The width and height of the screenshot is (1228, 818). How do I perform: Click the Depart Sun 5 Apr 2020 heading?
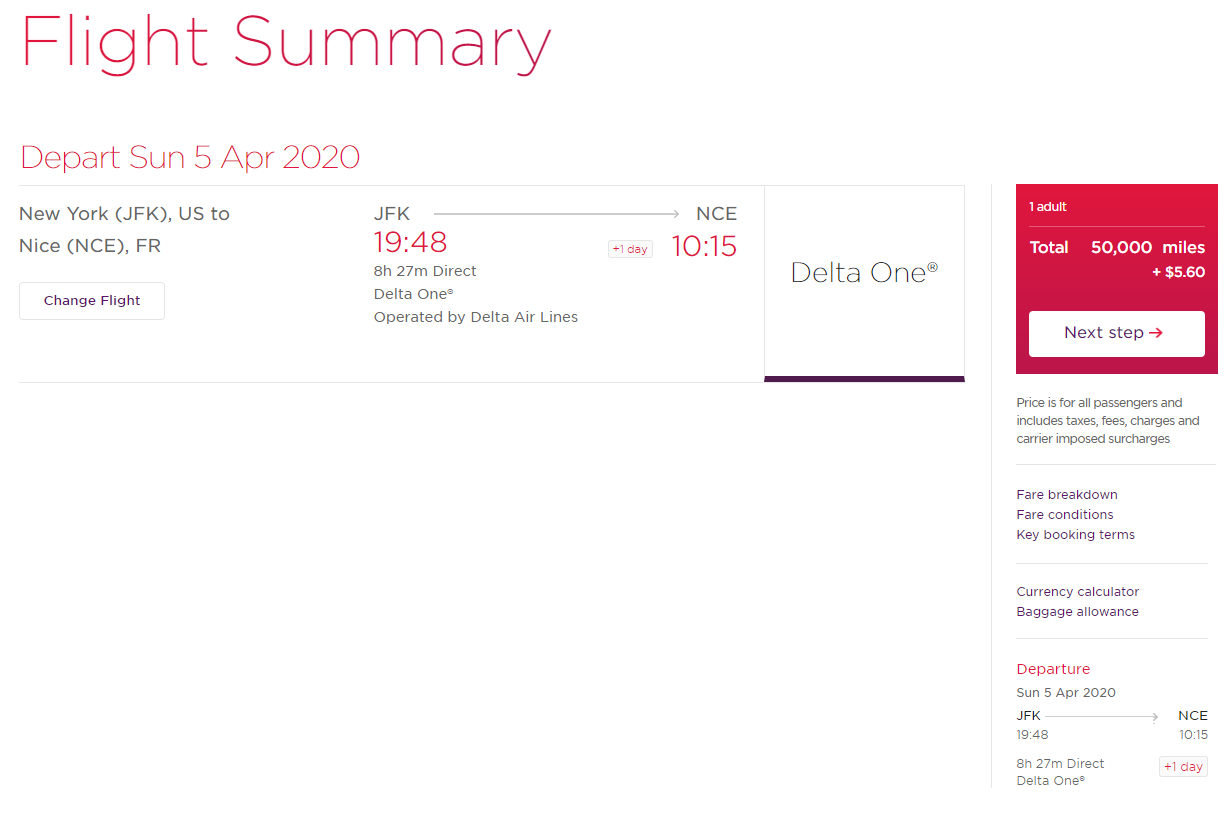190,158
